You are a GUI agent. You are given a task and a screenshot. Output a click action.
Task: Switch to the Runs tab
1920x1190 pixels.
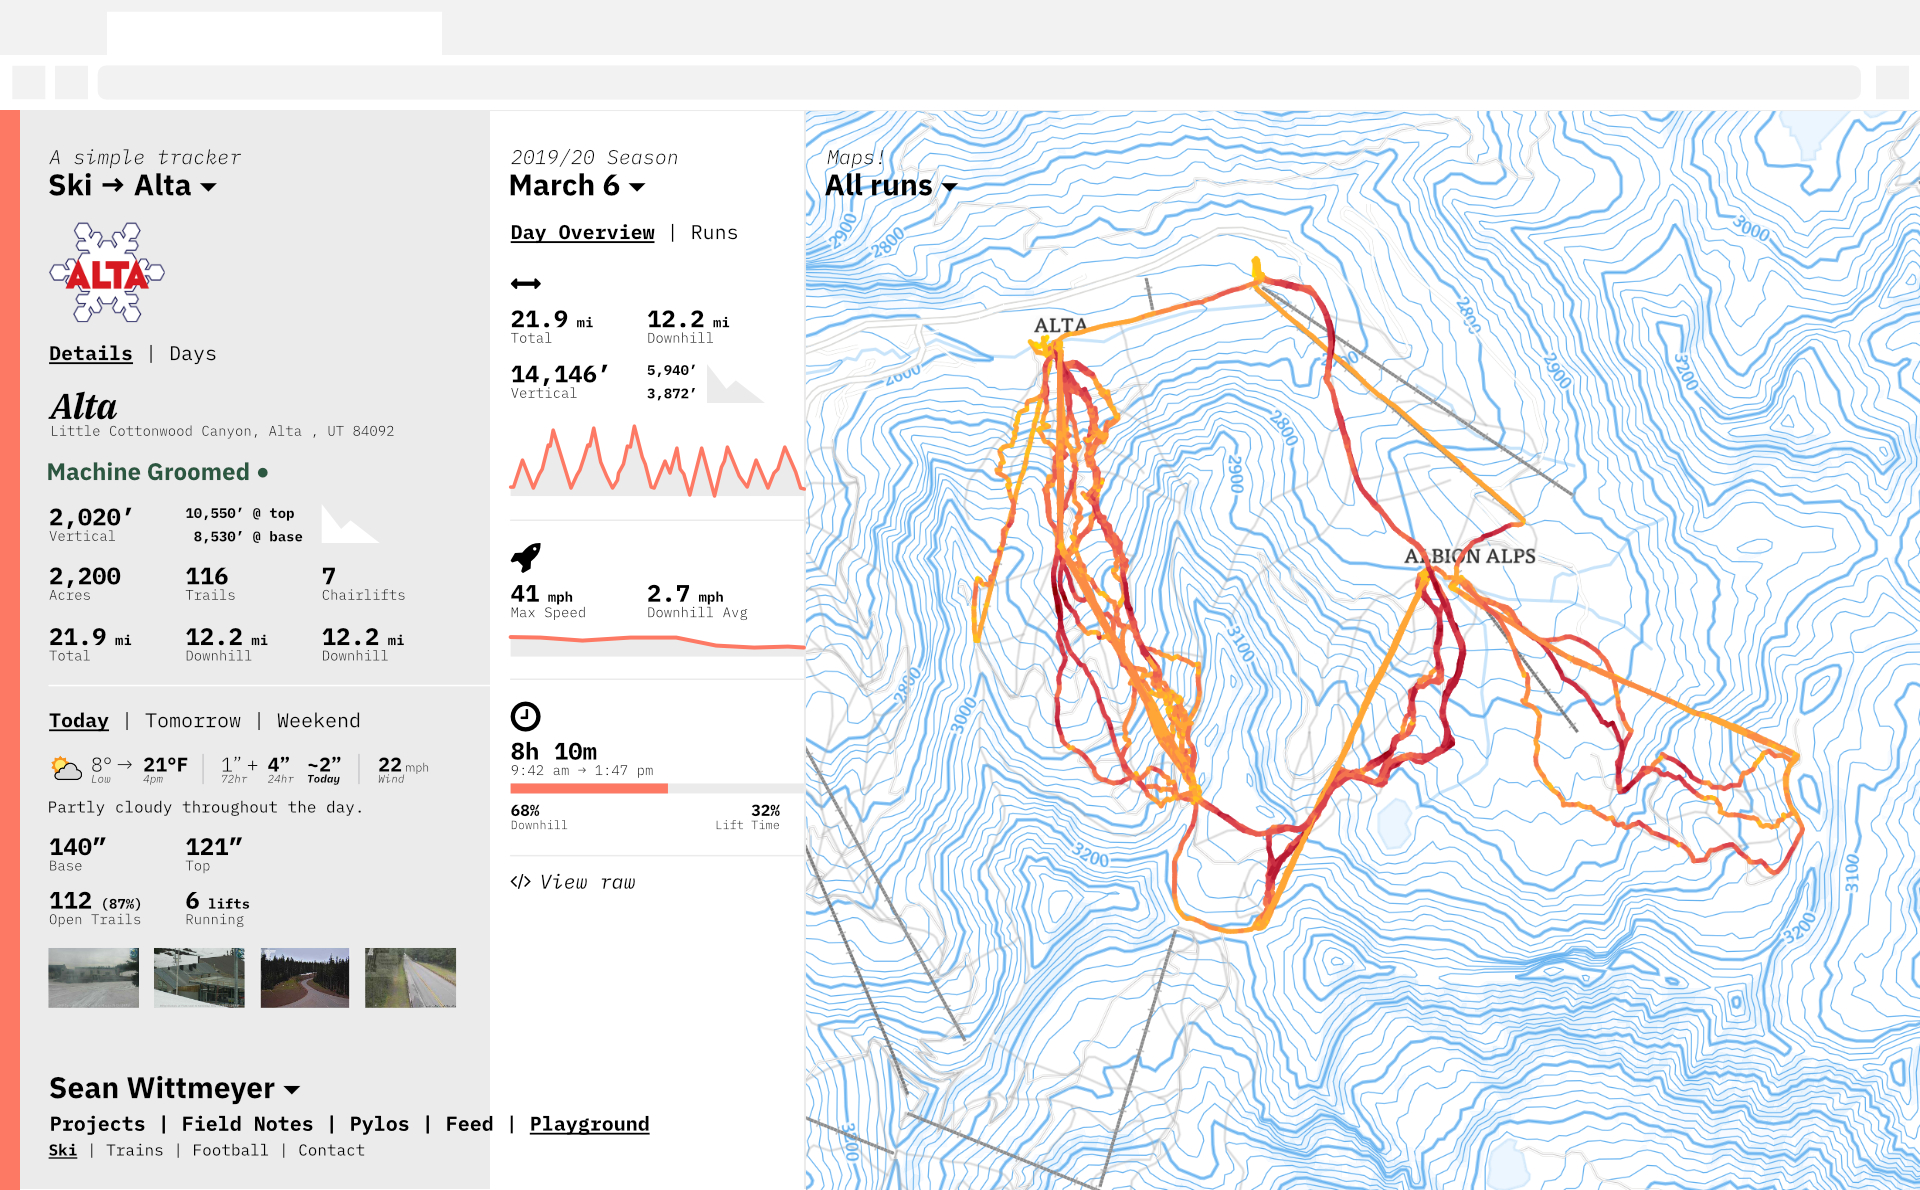click(x=714, y=233)
